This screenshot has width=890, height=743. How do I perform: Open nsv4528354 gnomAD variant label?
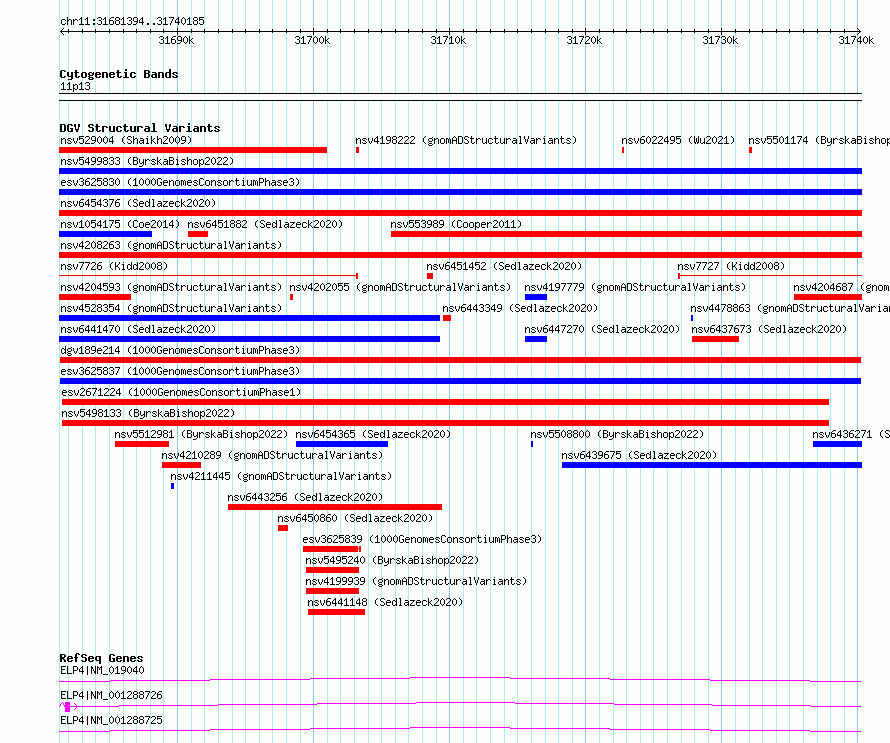coord(171,308)
